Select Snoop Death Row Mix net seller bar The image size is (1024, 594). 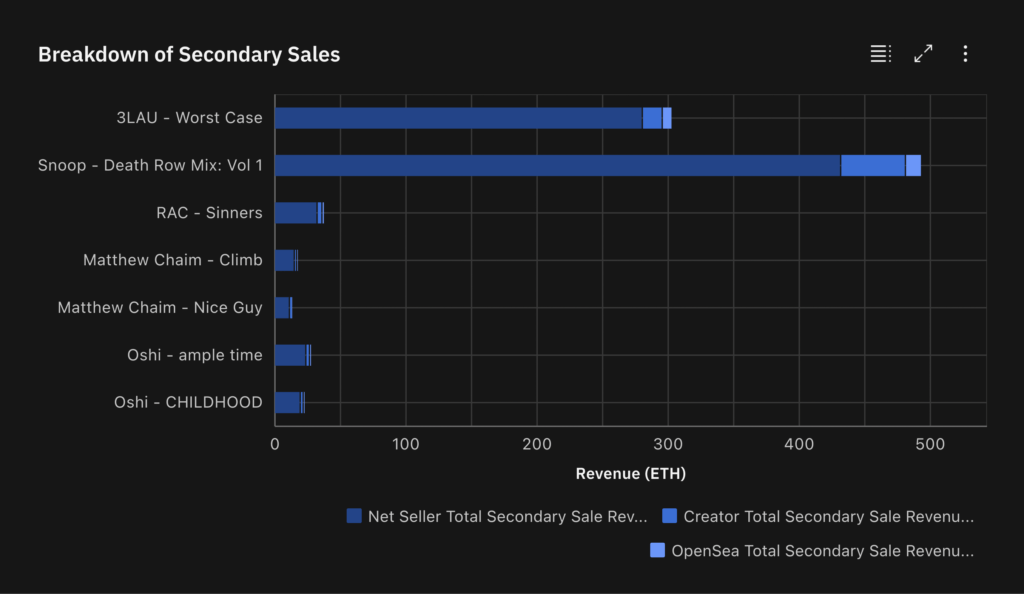557,166
